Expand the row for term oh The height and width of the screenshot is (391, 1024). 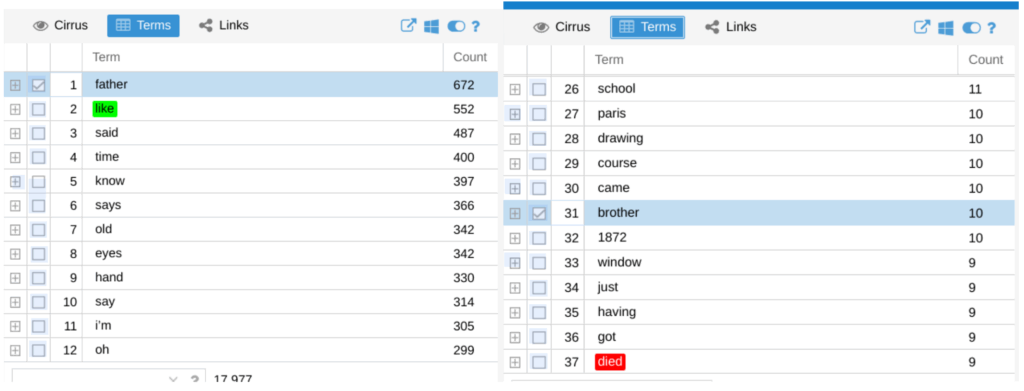[x=15, y=351]
